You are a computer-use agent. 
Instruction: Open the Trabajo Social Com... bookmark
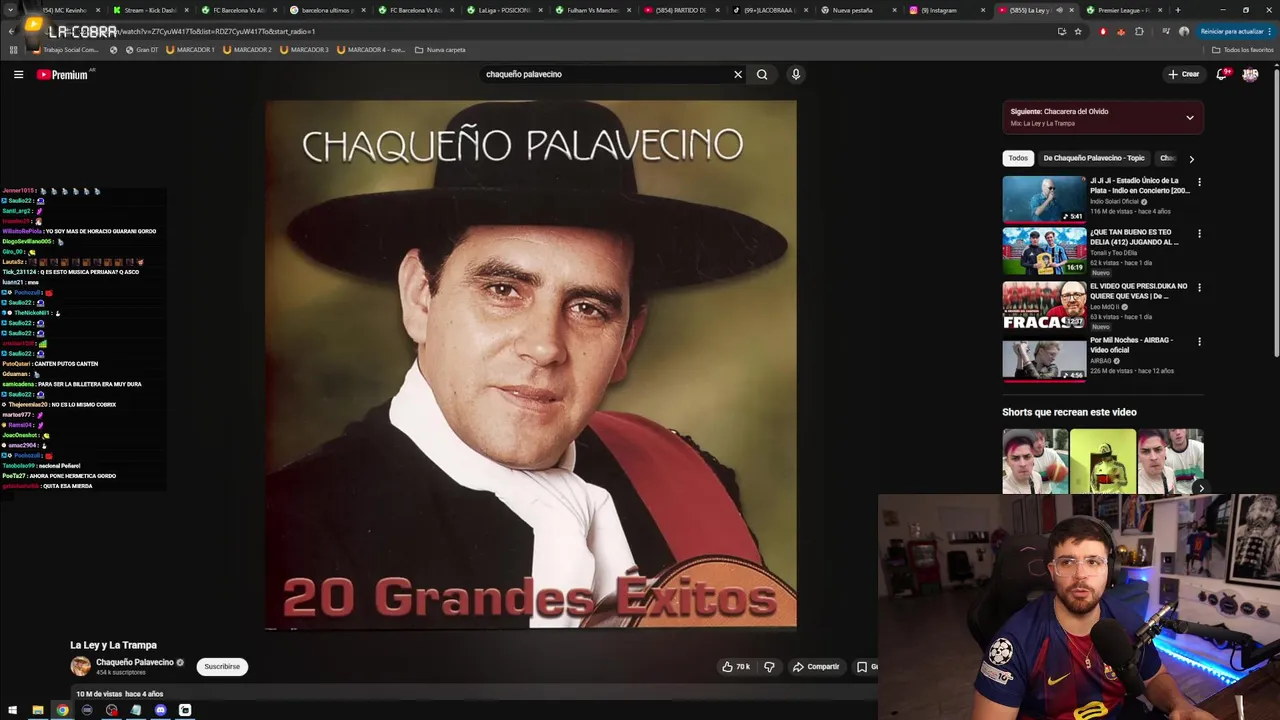point(66,49)
